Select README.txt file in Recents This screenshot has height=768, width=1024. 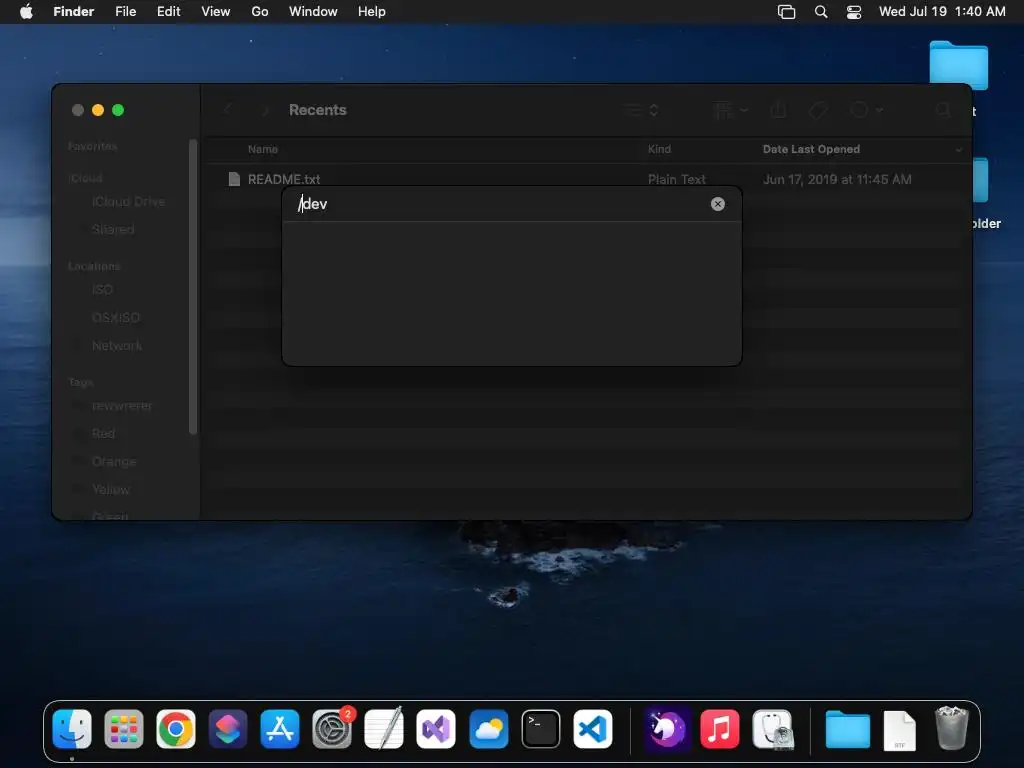283,179
